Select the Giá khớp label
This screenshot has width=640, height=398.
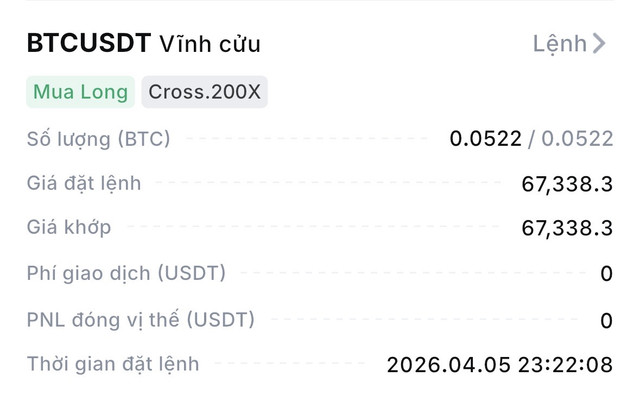coord(69,227)
